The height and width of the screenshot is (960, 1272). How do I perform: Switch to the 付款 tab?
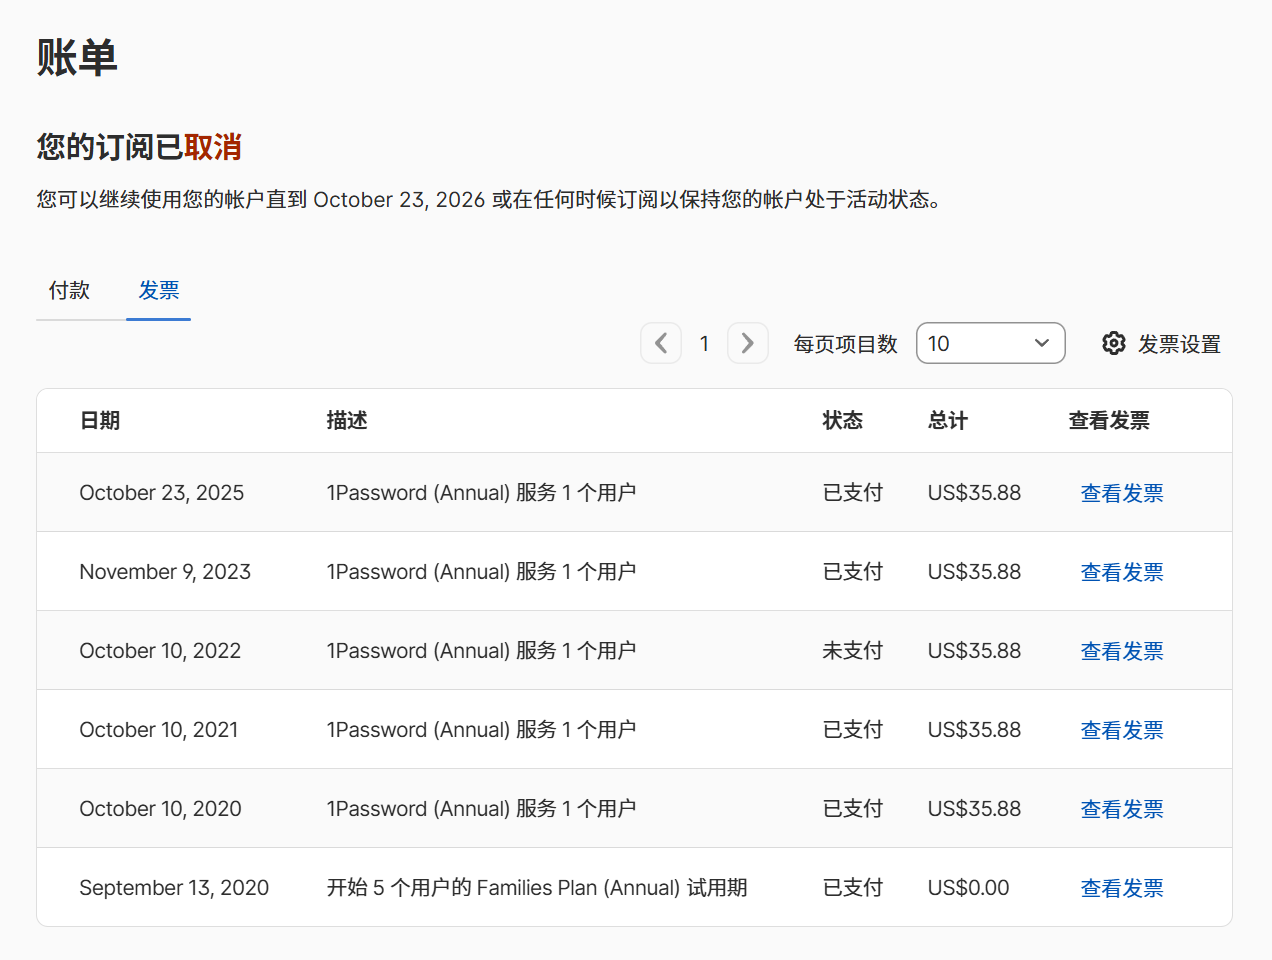(x=70, y=290)
